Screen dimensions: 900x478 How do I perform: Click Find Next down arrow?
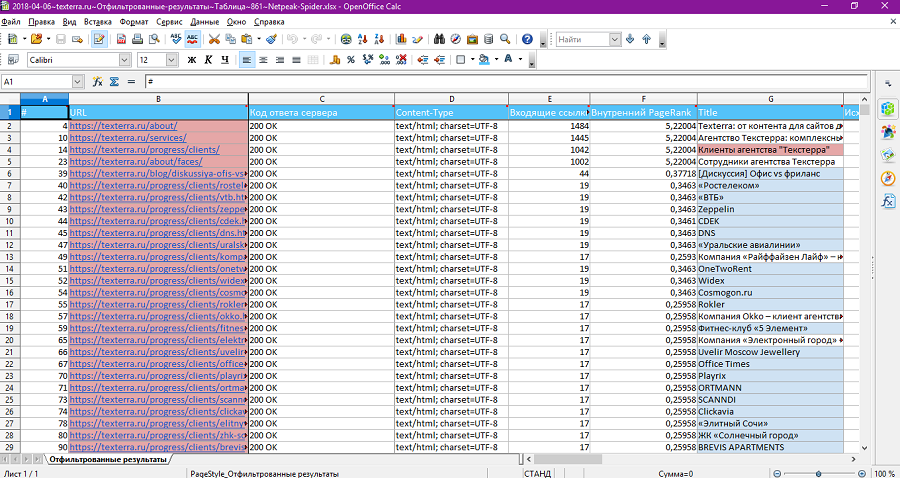pos(630,39)
